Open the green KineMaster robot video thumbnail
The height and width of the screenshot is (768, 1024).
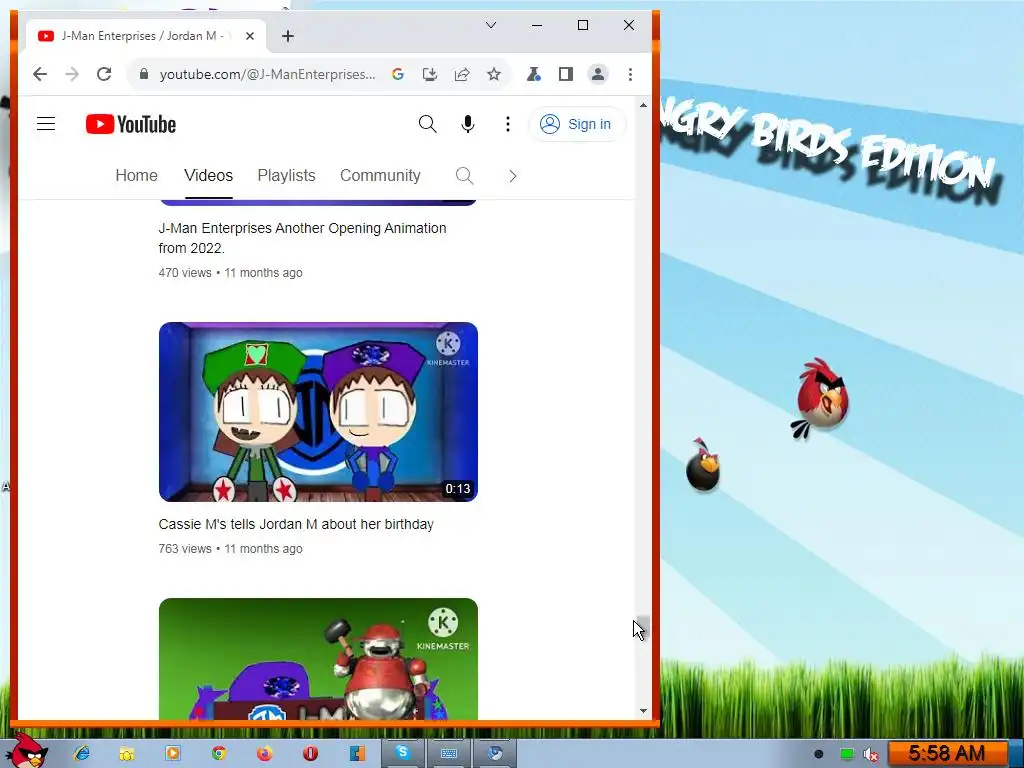pos(318,659)
